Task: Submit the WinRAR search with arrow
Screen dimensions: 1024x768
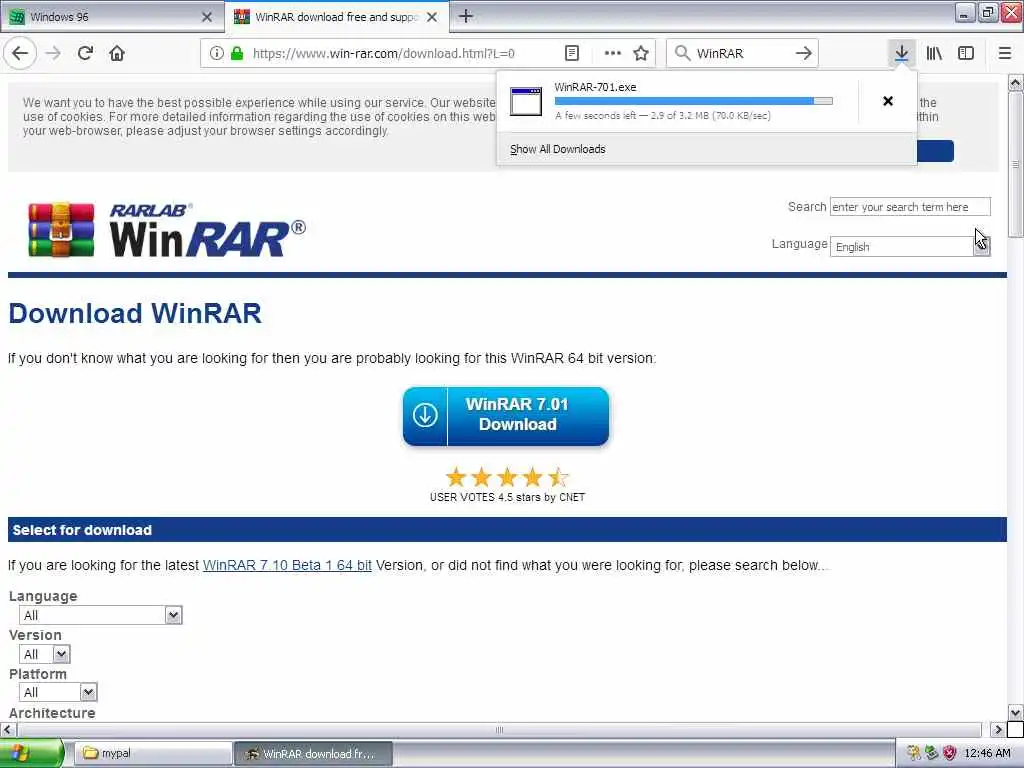Action: [804, 53]
